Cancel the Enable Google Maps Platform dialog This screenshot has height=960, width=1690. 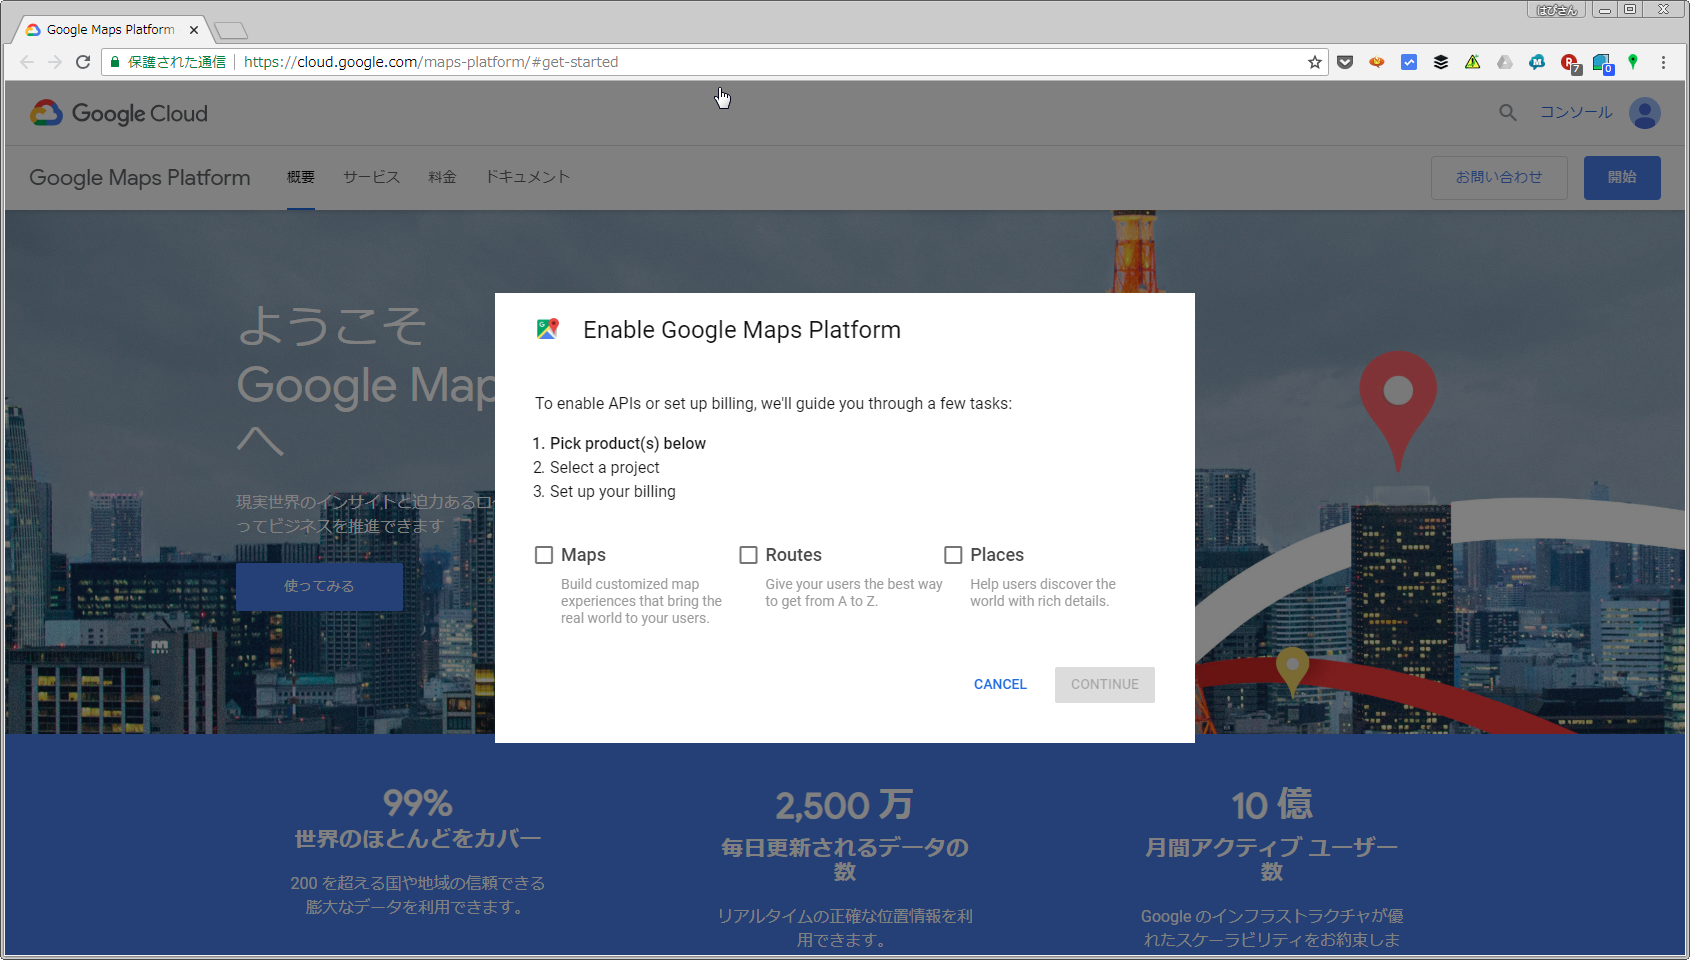click(1000, 685)
